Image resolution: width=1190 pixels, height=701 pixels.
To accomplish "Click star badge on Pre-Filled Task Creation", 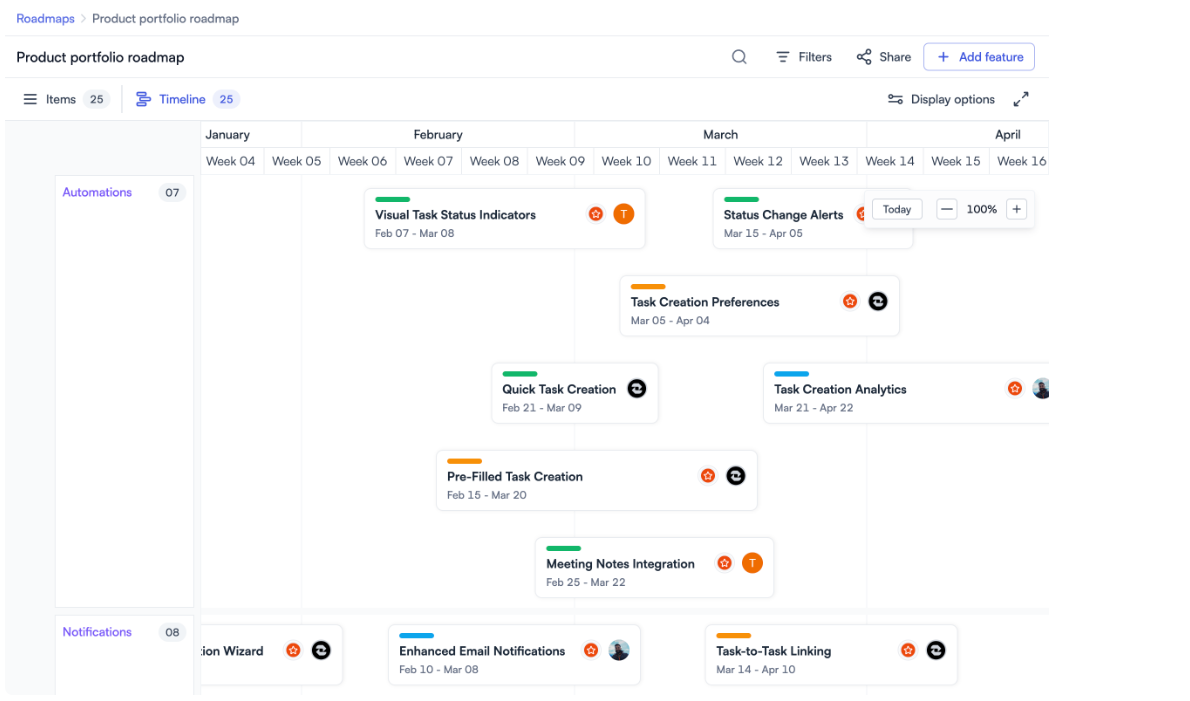I will [708, 476].
